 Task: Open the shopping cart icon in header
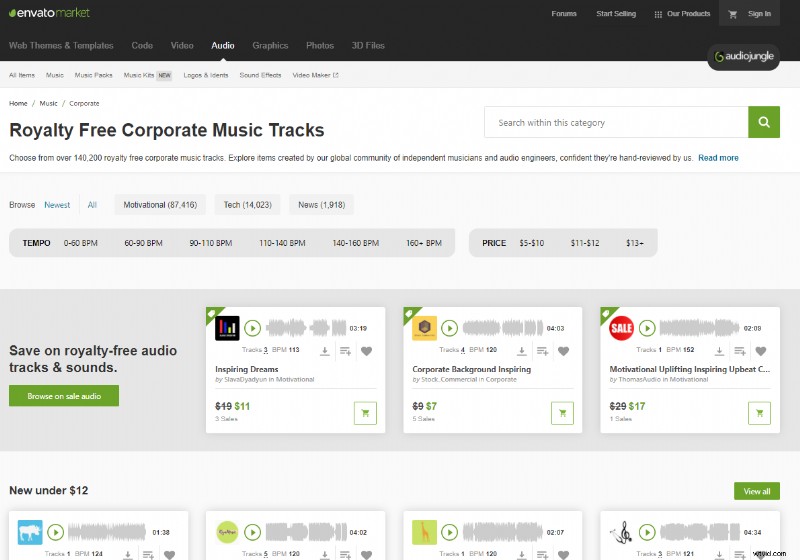pos(733,14)
